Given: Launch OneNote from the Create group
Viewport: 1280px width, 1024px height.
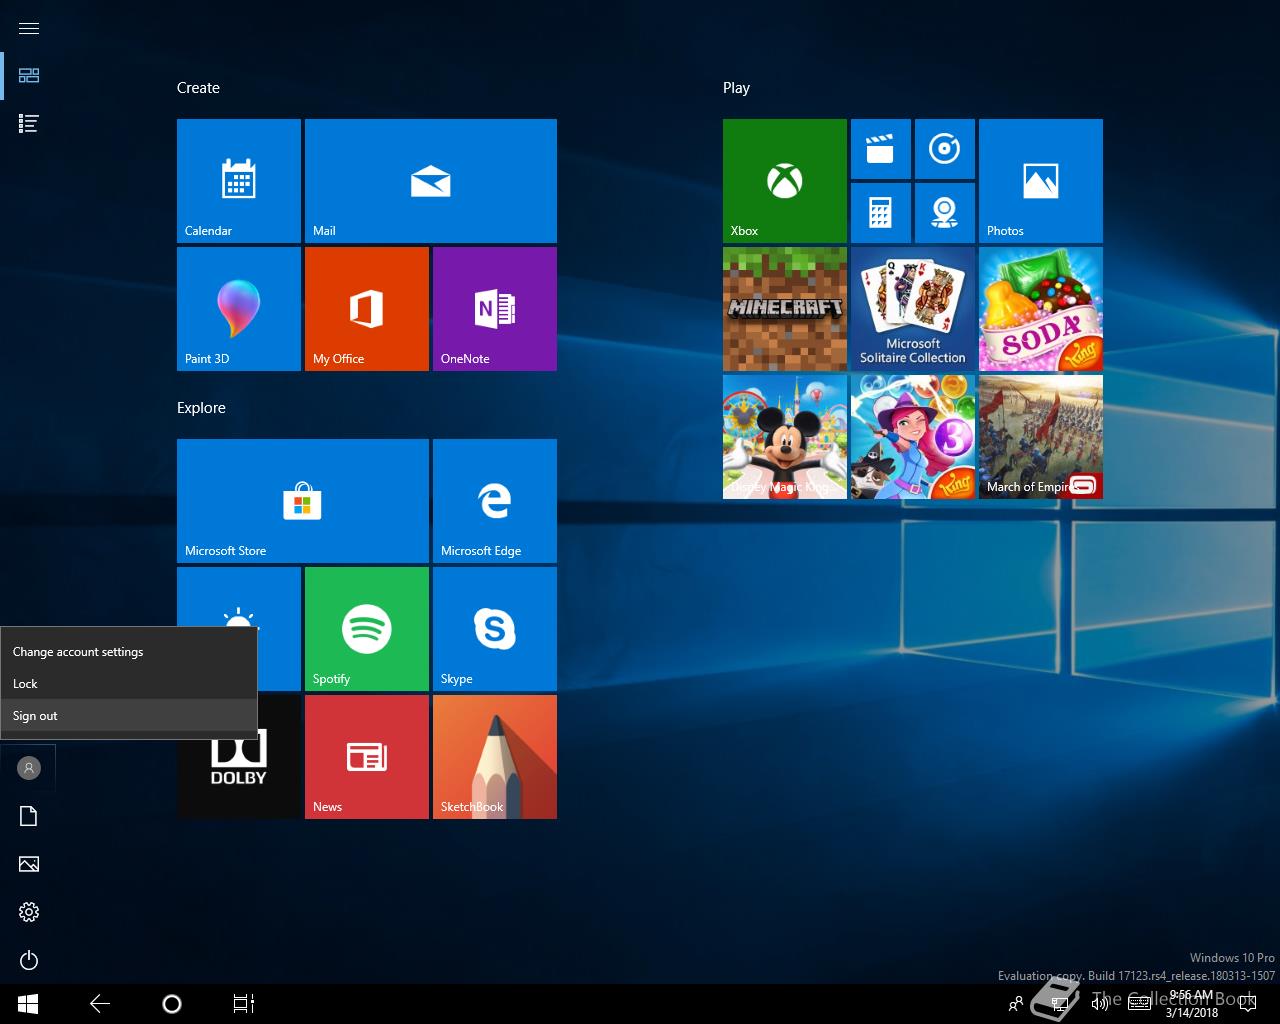Looking at the screenshot, I should 495,309.
